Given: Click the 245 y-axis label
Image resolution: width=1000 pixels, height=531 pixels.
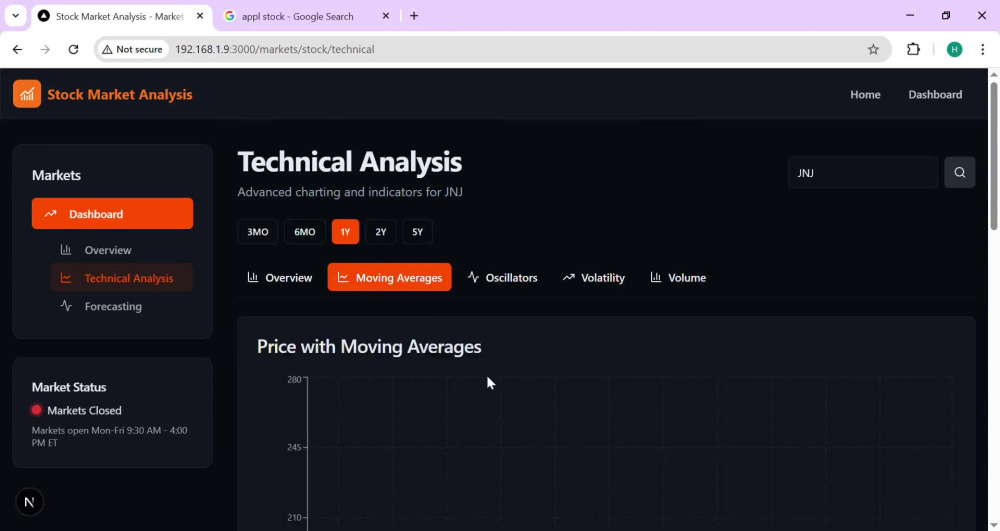Looking at the screenshot, I should pos(294,447).
